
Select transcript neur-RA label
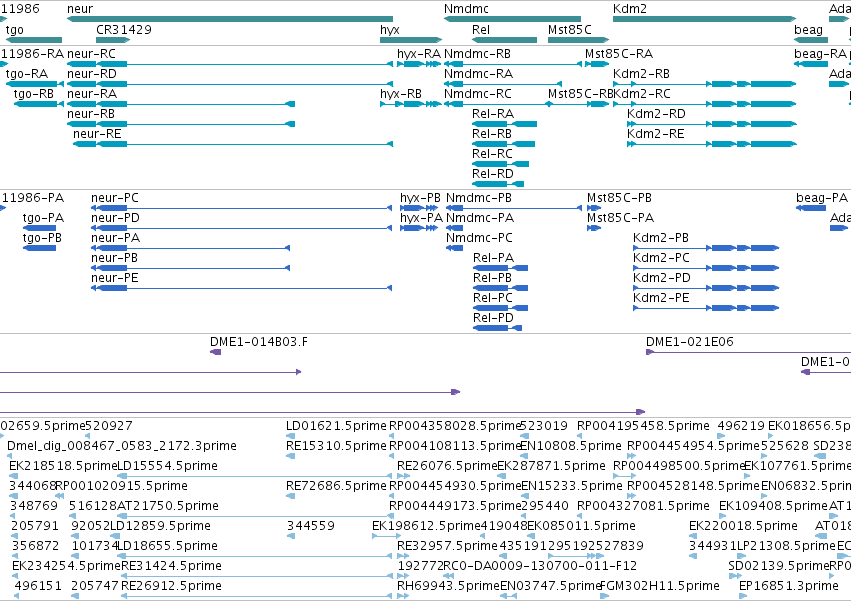pyautogui.click(x=92, y=94)
